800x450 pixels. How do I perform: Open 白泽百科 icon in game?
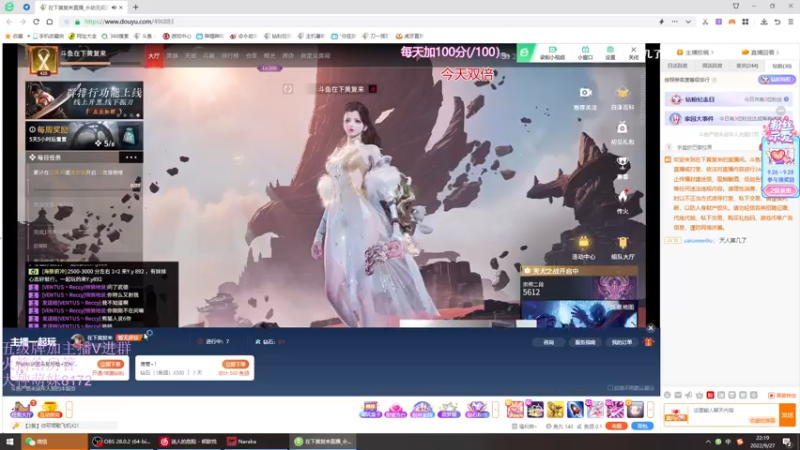tap(622, 98)
